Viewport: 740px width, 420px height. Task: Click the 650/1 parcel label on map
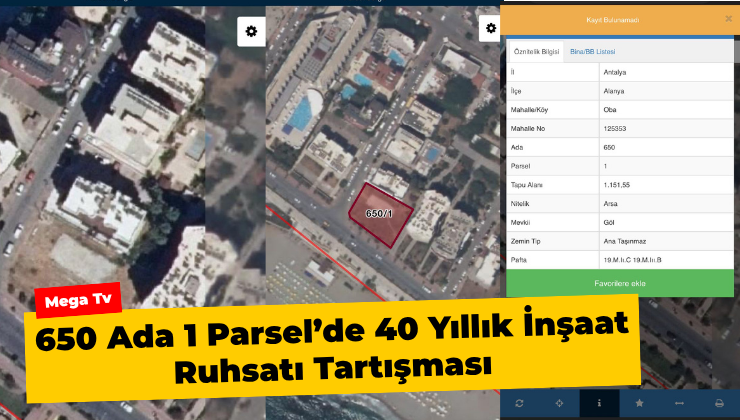click(x=379, y=214)
